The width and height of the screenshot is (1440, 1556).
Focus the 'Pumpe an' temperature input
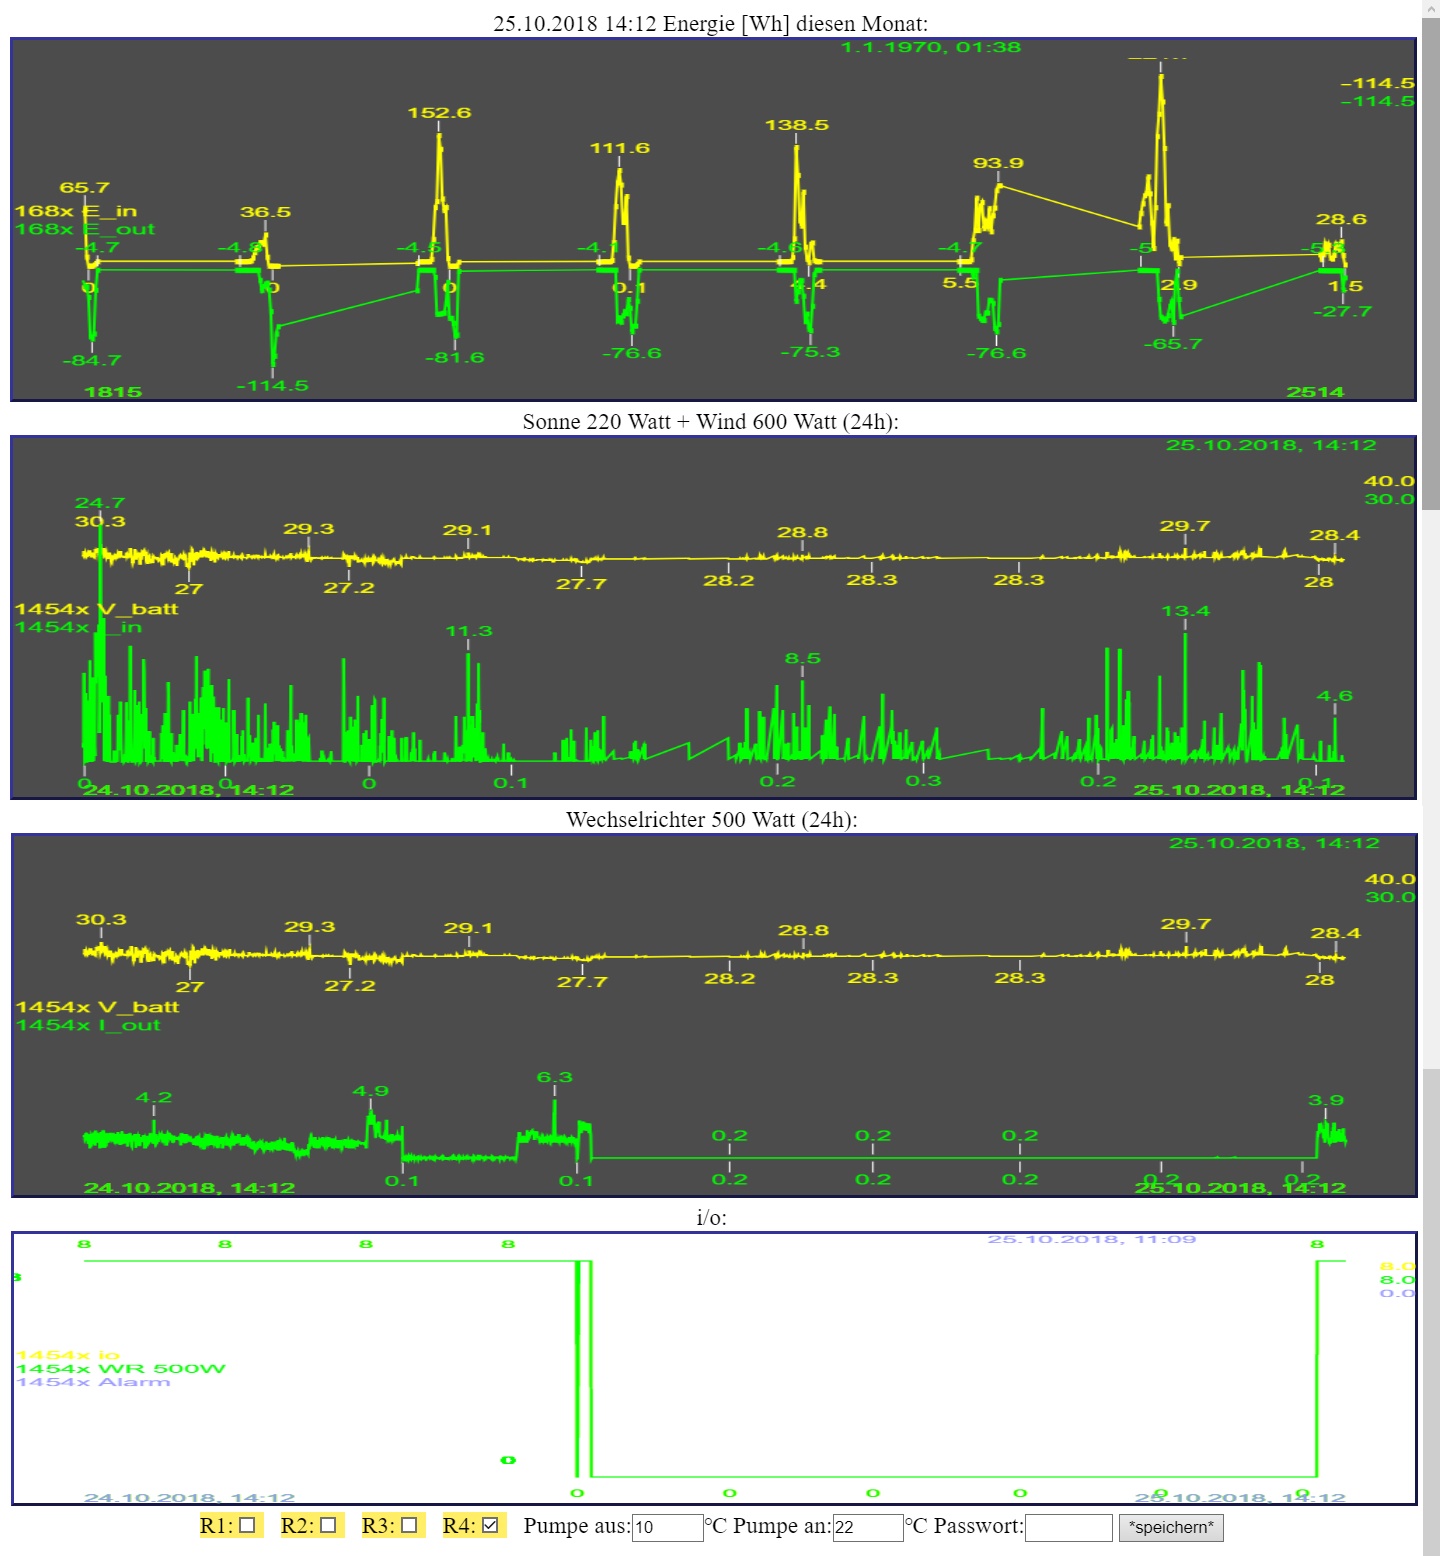[x=867, y=1527]
